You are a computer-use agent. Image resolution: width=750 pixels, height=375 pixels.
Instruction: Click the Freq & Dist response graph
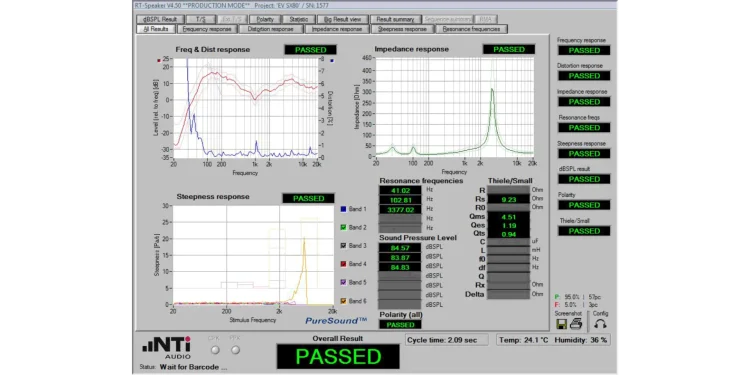[x=245, y=108]
